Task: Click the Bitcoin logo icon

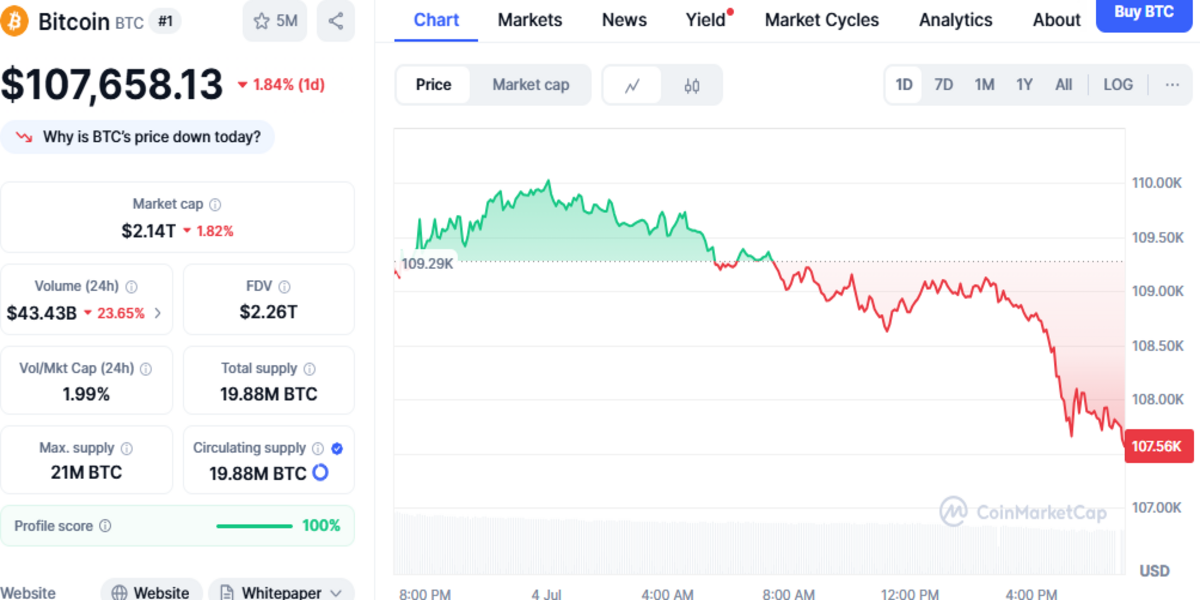Action: 16,21
